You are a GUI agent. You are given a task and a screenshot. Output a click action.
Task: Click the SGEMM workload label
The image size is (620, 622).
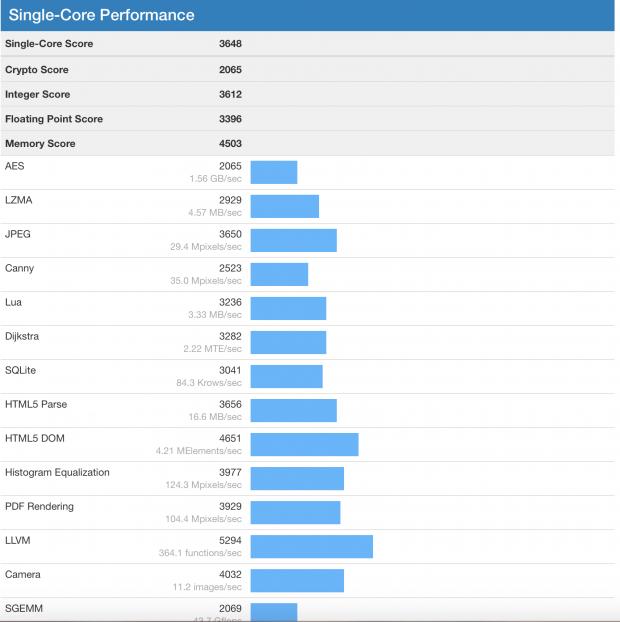tap(24, 608)
